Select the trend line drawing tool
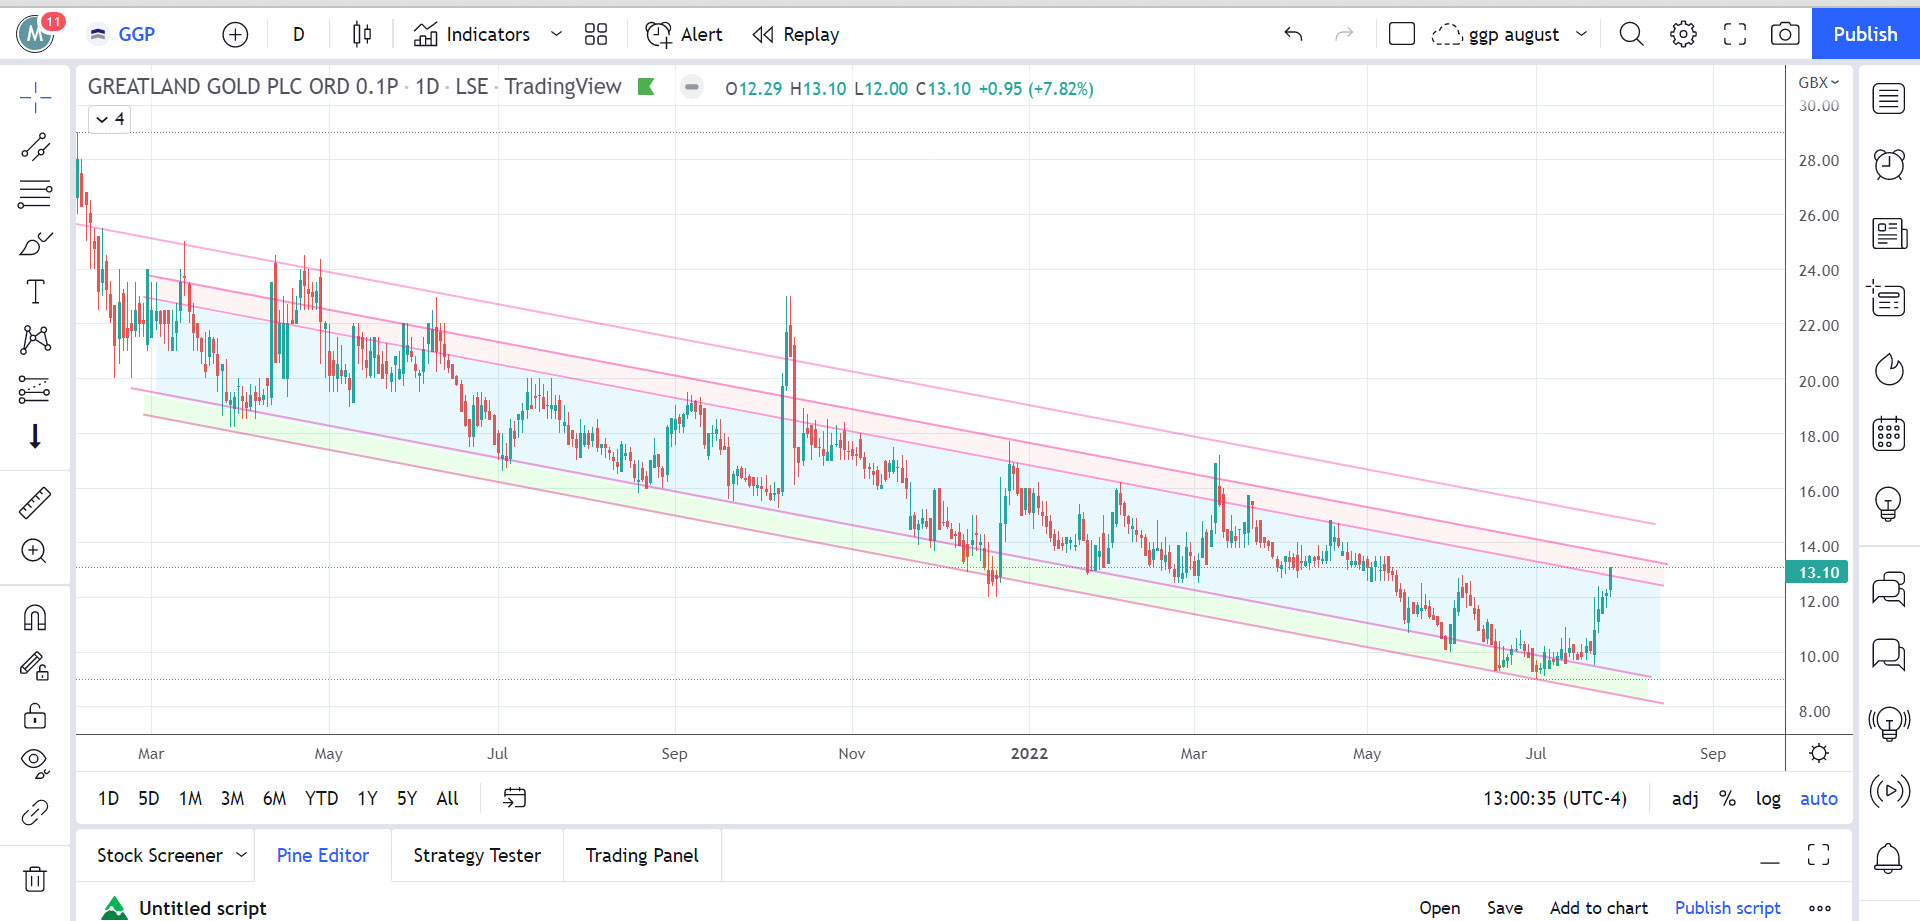The width and height of the screenshot is (1920, 921). coord(35,147)
